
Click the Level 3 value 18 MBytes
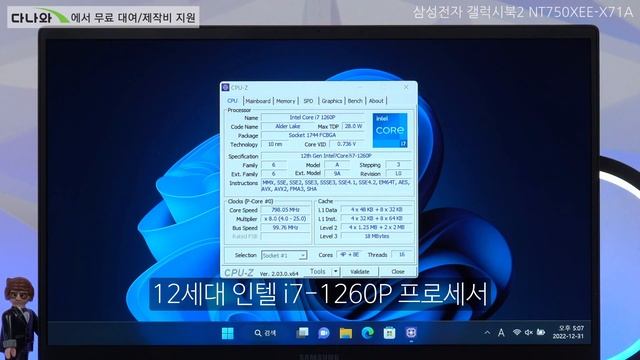coord(376,236)
